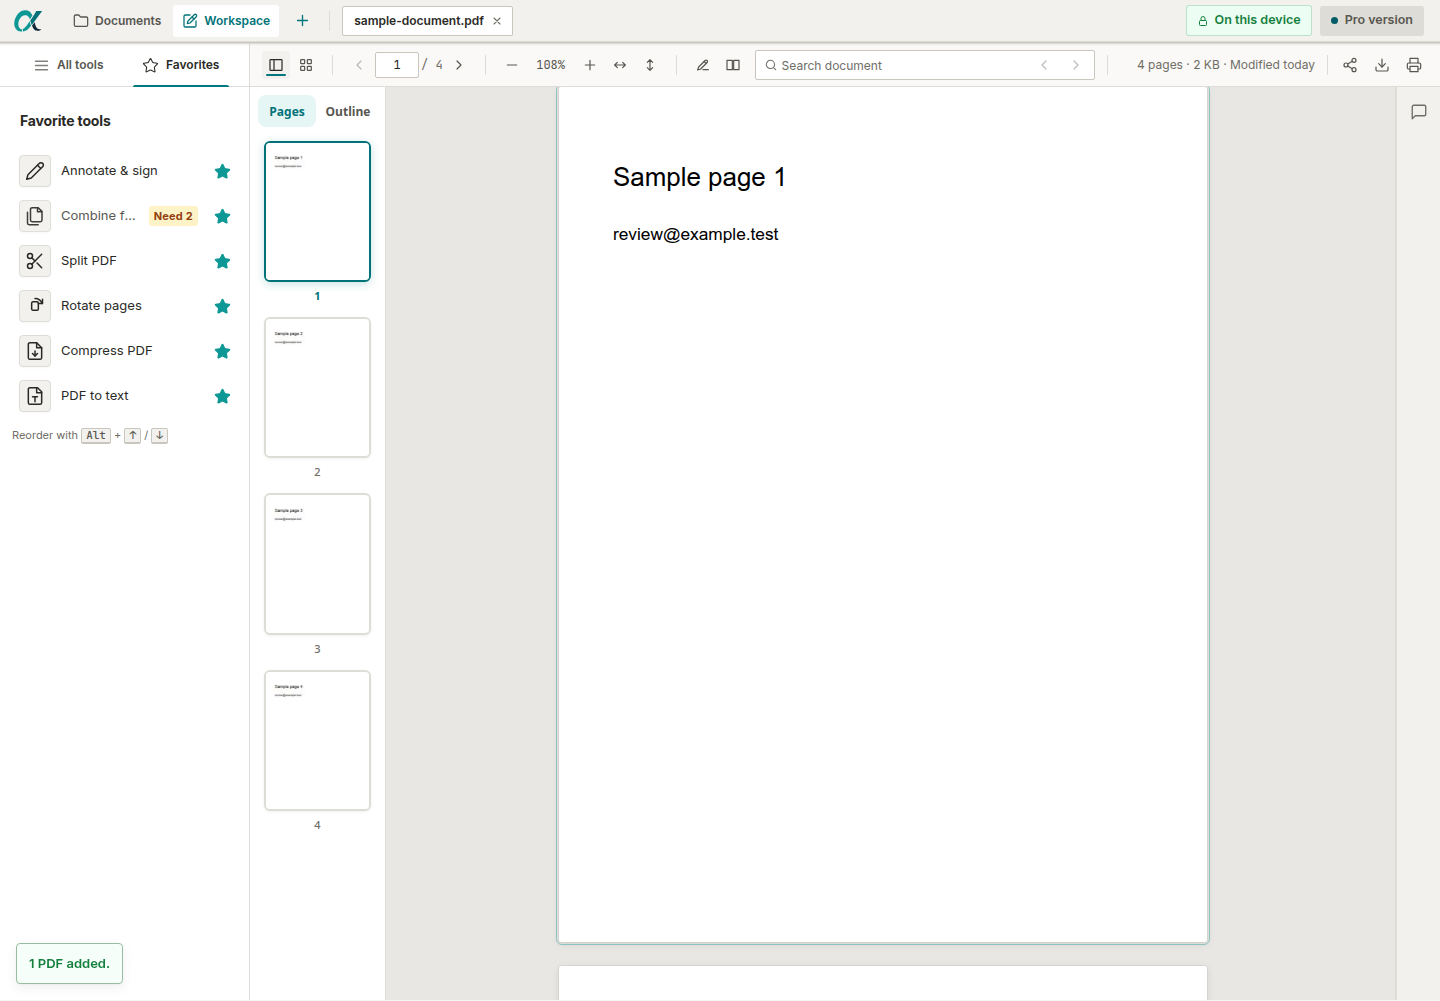Show All tools list

(69, 65)
